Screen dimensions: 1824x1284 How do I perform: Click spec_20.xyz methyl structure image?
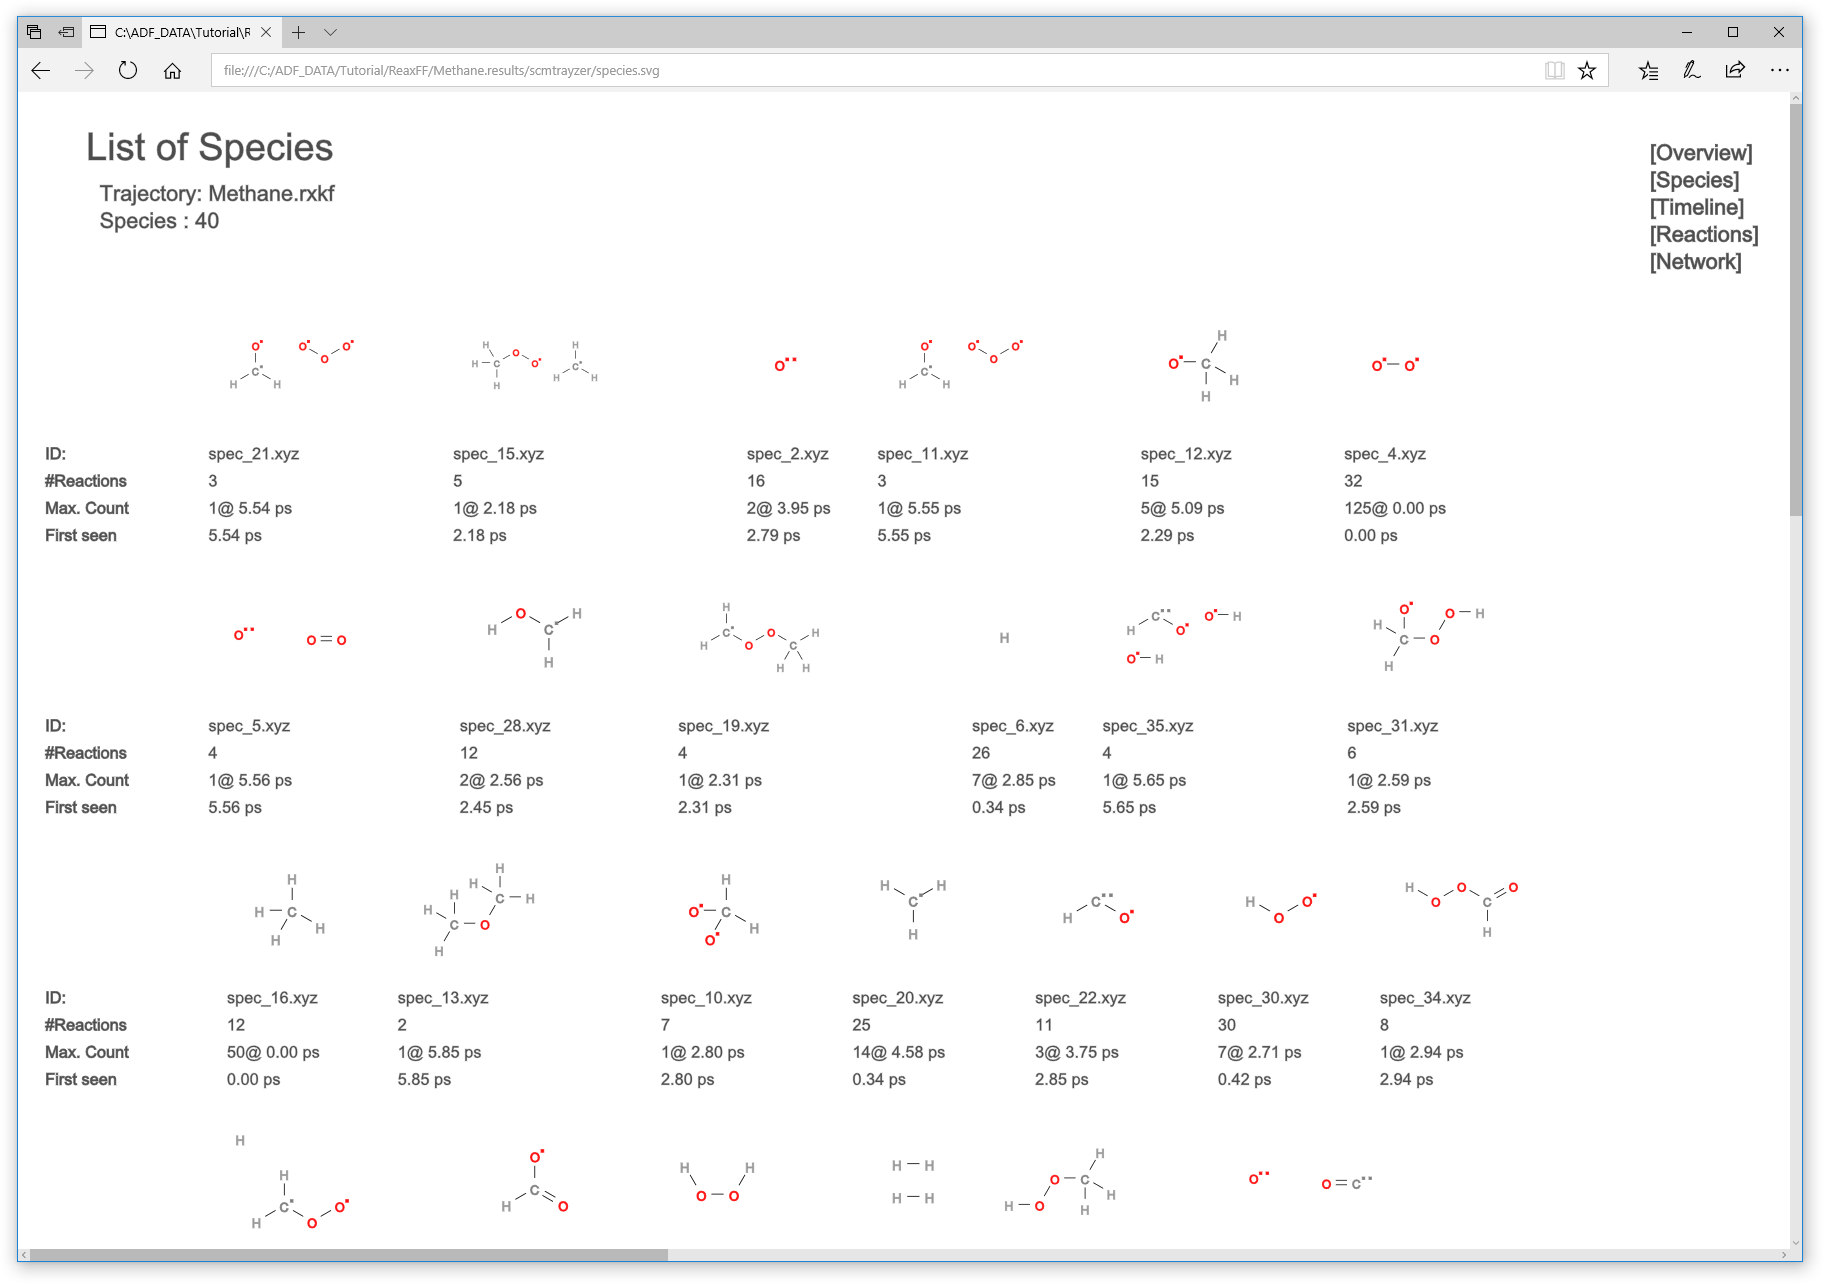[913, 909]
